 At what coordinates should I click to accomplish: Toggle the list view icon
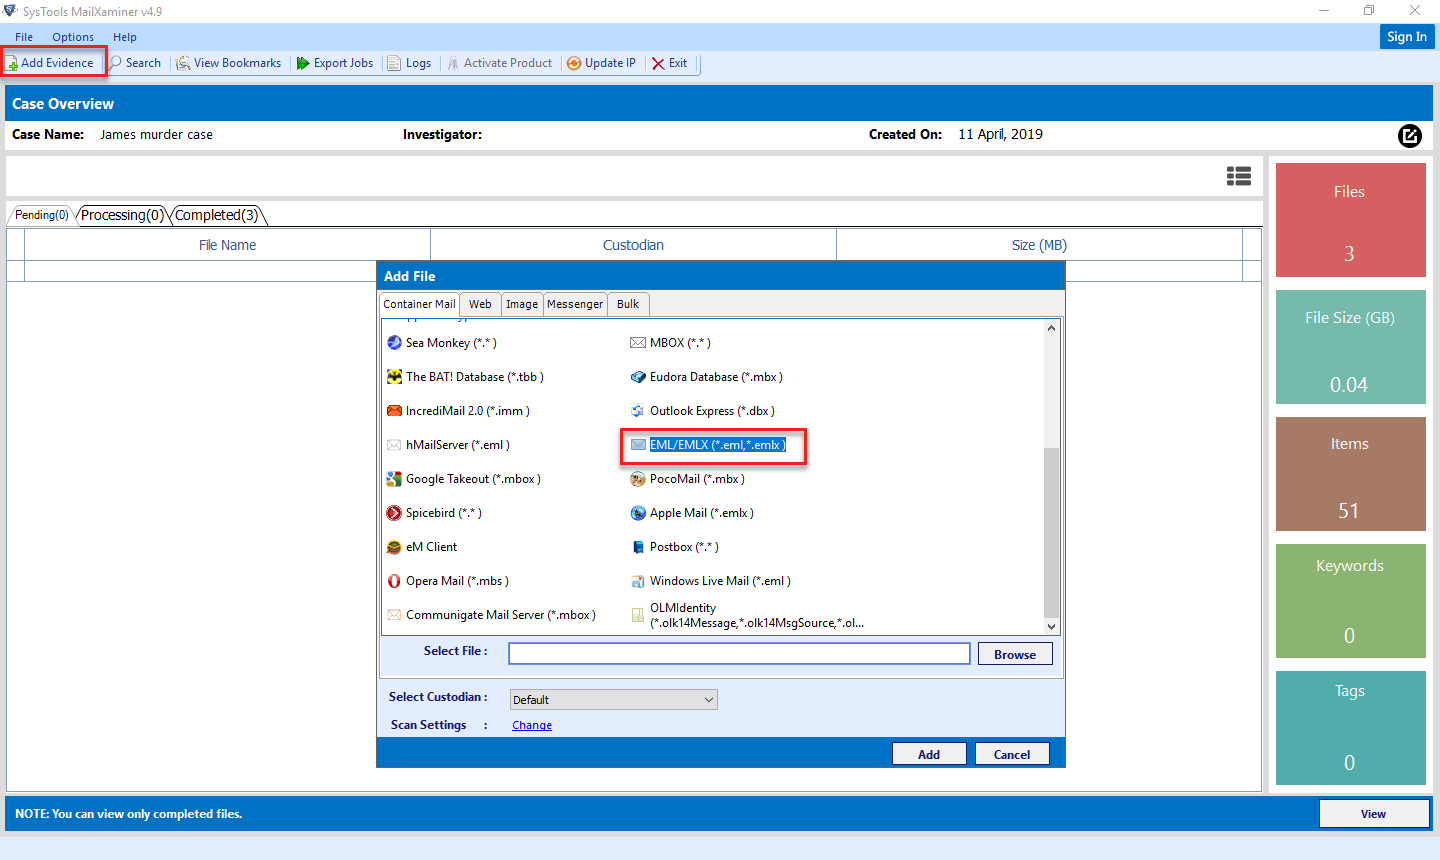(x=1239, y=176)
